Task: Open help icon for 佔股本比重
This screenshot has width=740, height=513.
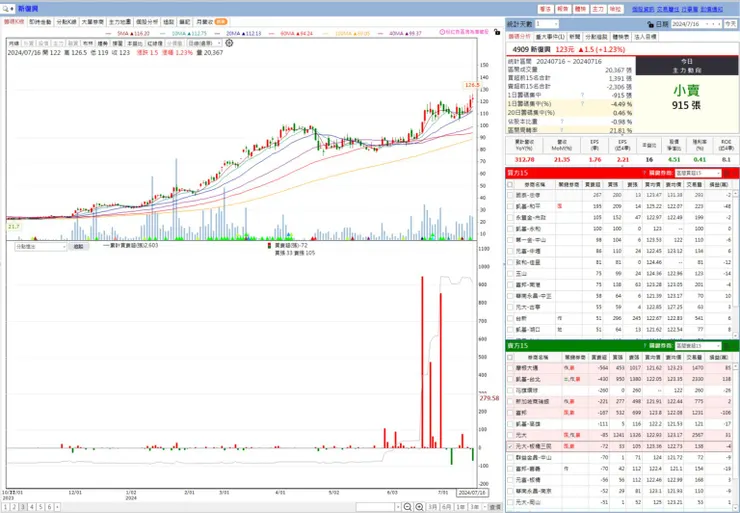Action: click(x=562, y=121)
